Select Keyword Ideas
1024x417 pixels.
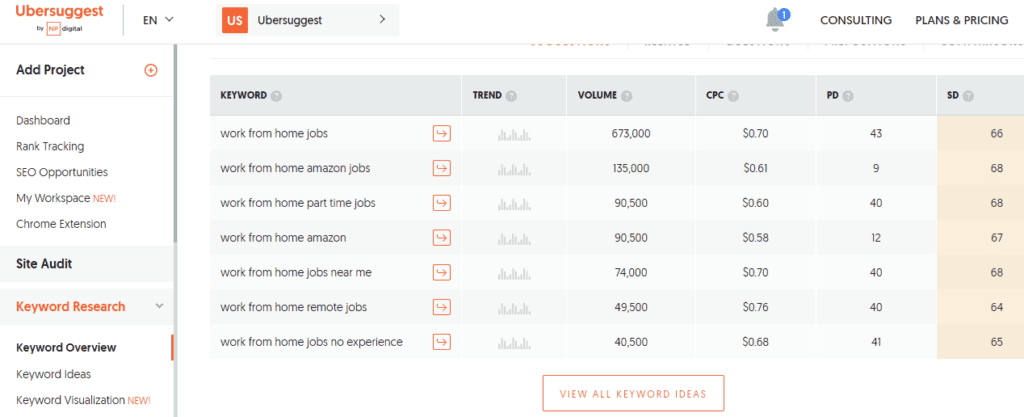click(x=54, y=375)
